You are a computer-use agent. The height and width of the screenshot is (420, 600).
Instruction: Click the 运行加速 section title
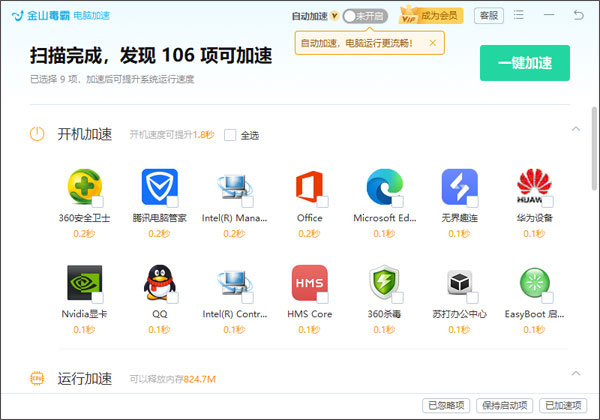(x=85, y=378)
